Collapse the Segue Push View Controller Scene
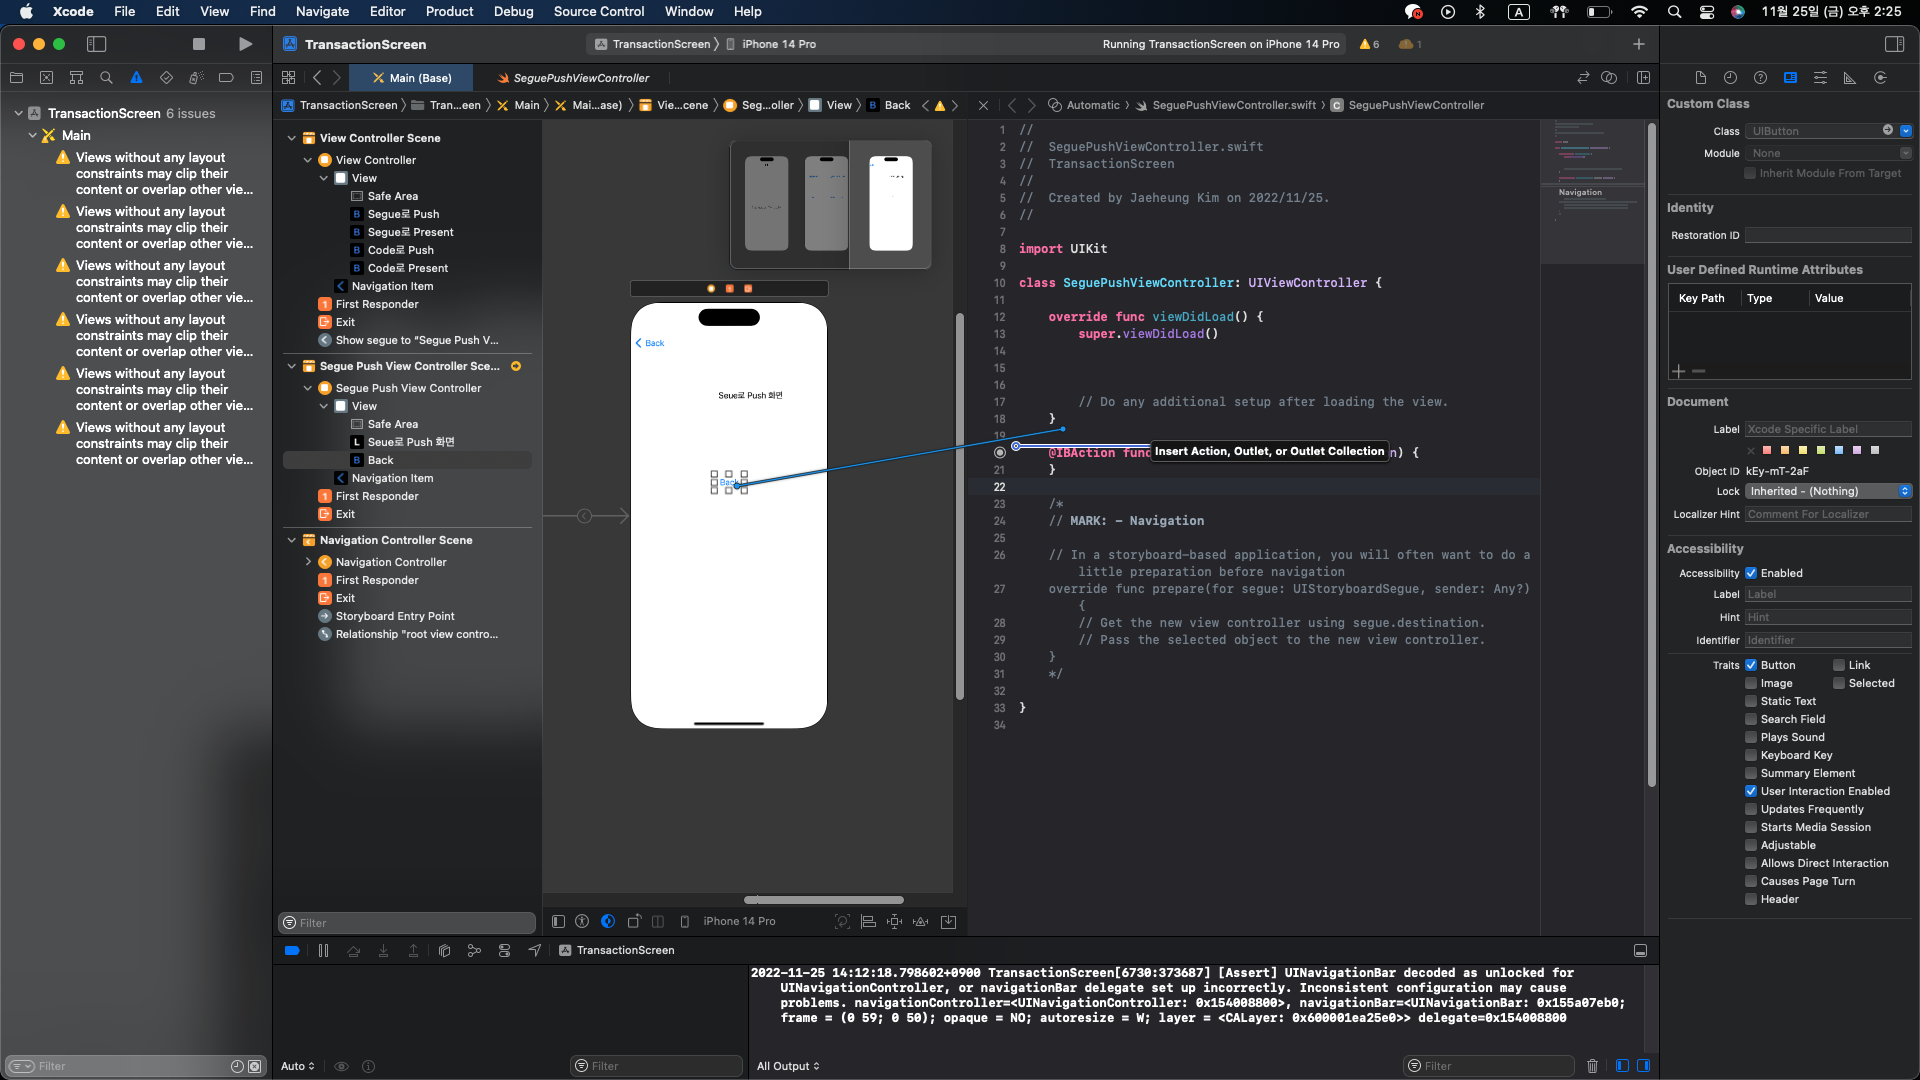This screenshot has width=1920, height=1080. [x=291, y=367]
